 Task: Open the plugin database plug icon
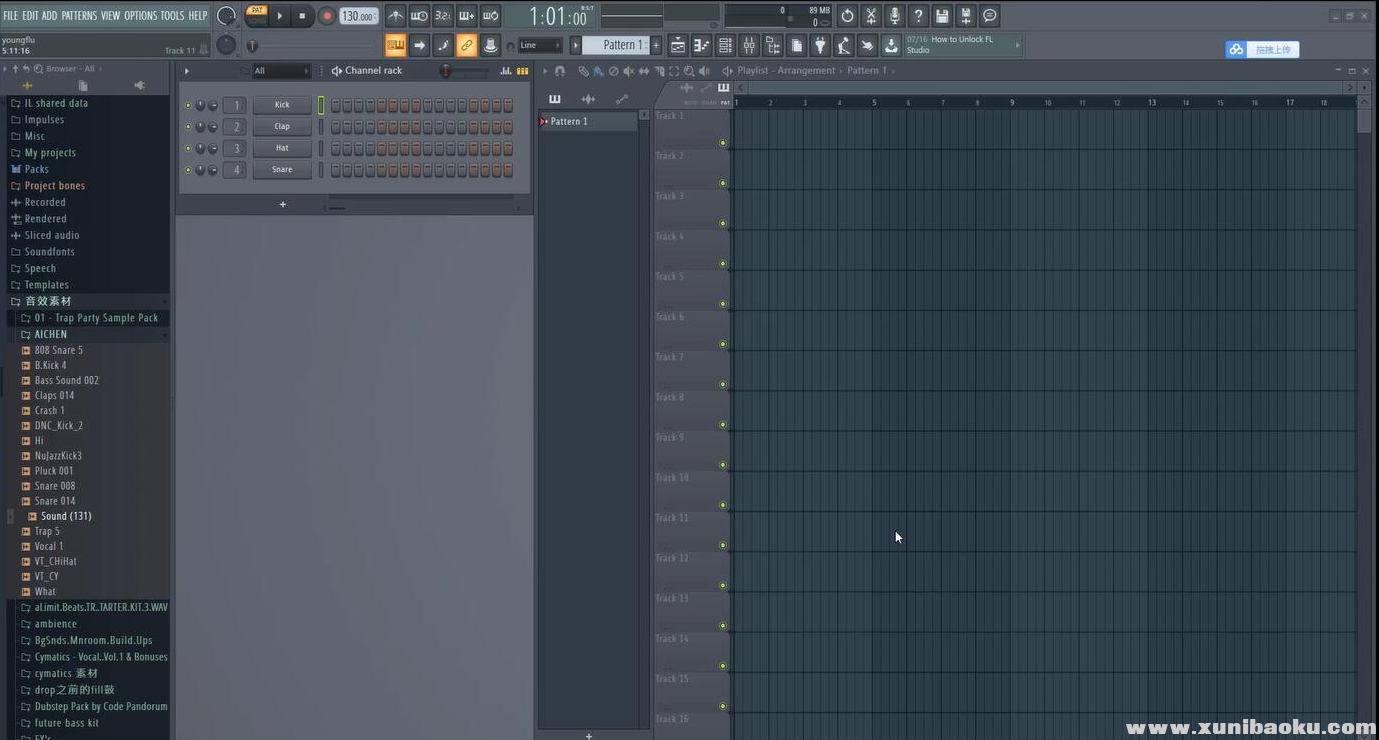(820, 46)
